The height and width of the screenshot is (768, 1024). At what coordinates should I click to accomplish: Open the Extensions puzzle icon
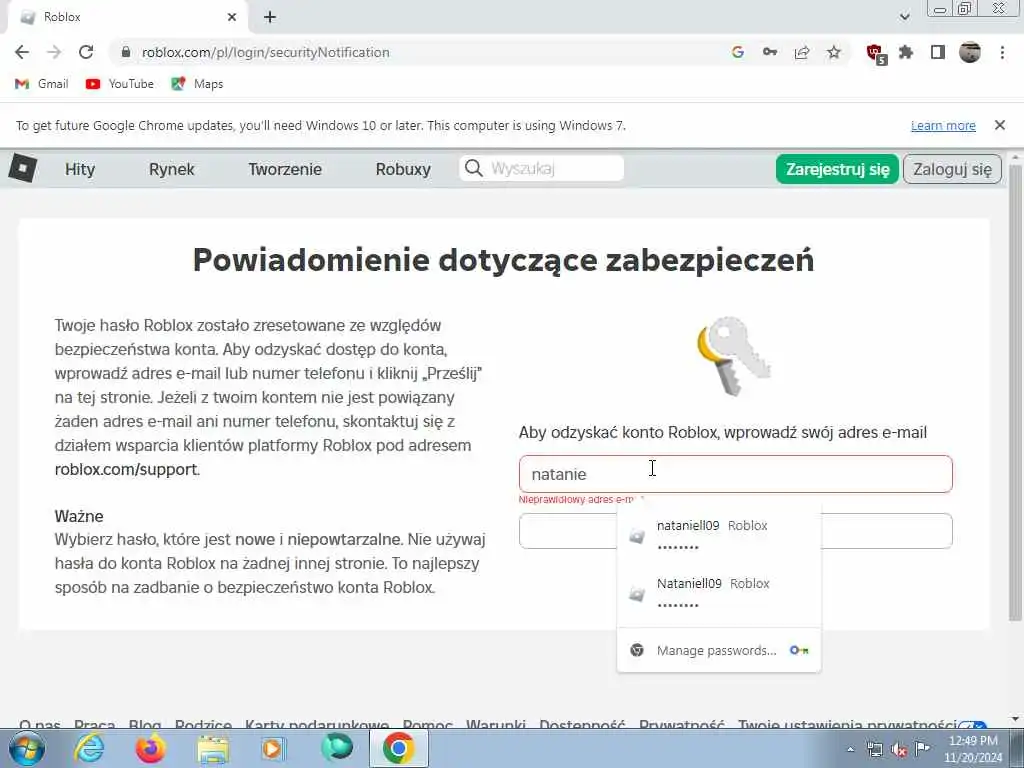coord(906,52)
